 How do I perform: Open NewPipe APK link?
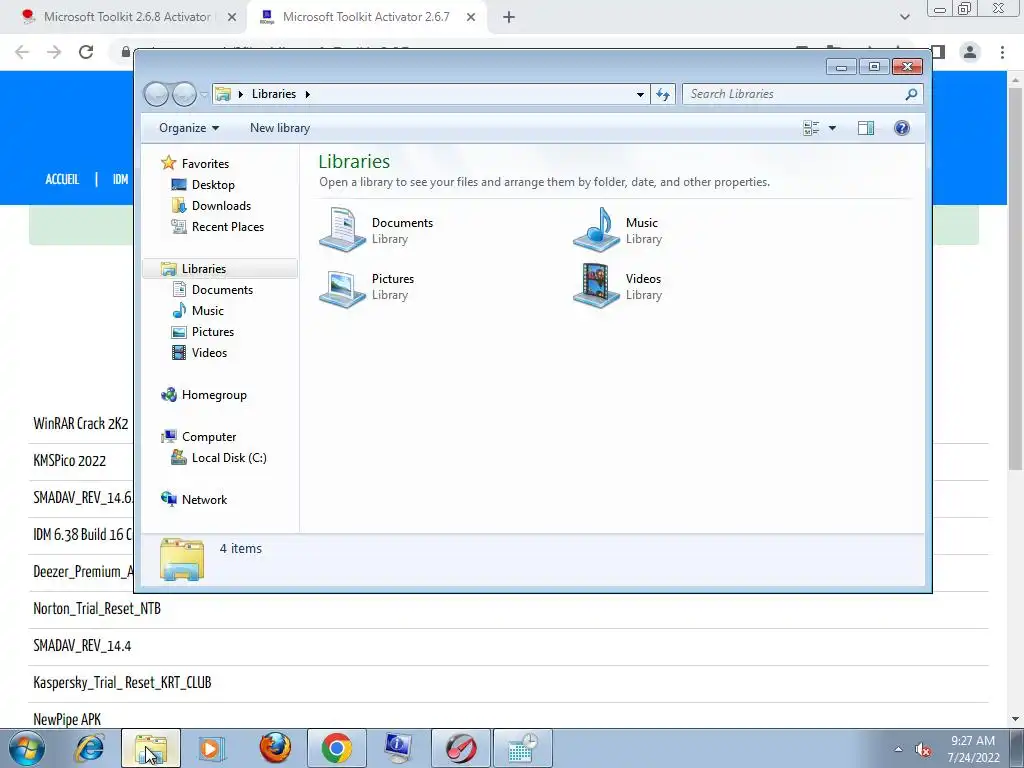point(67,720)
